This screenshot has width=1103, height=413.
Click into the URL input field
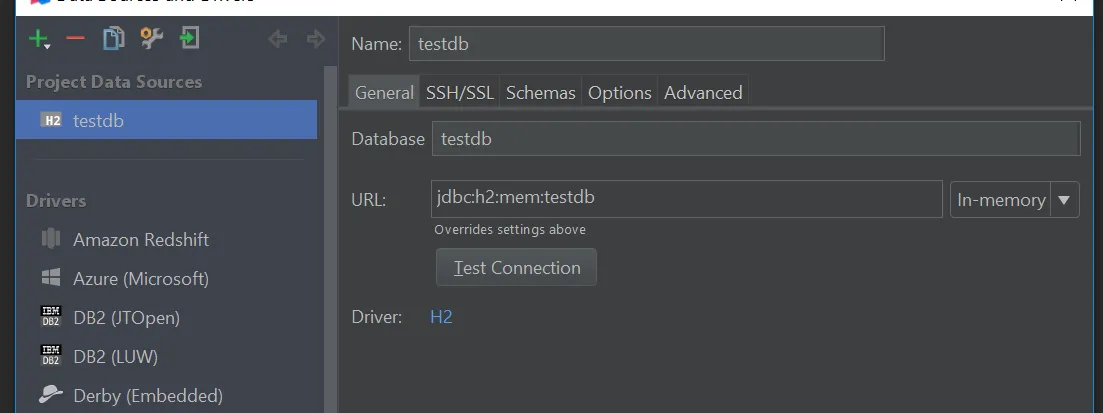[686, 198]
